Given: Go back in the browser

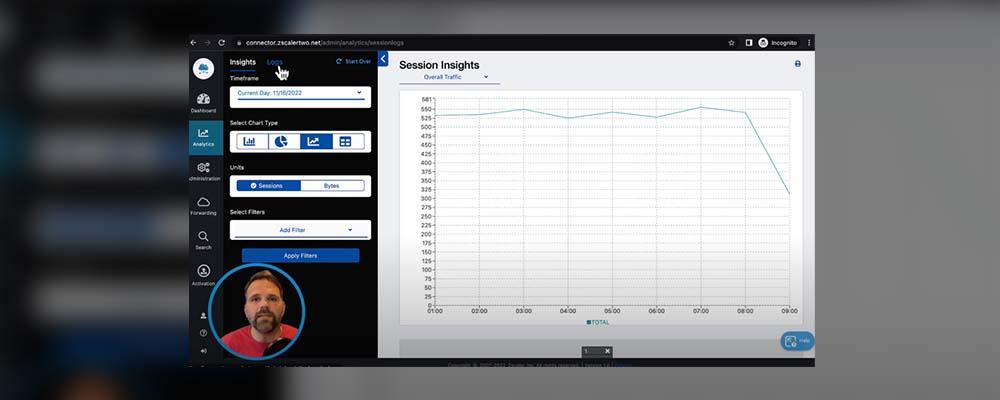Looking at the screenshot, I should (x=193, y=43).
